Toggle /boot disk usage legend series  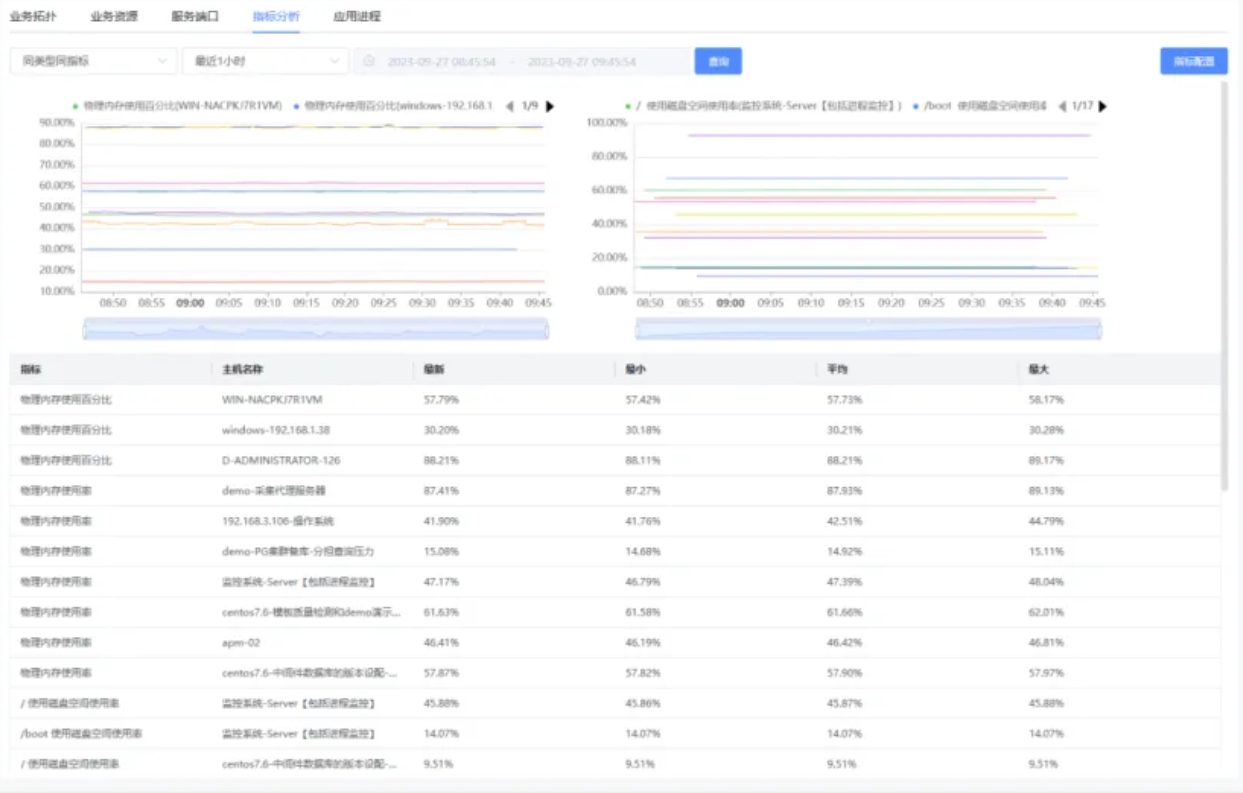pyautogui.click(x=985, y=106)
